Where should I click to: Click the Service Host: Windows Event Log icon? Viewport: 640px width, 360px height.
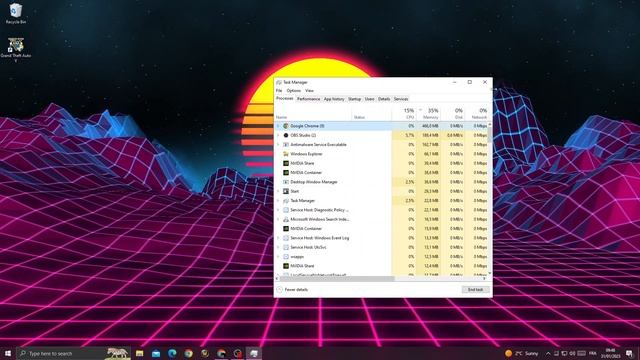pyautogui.click(x=286, y=238)
